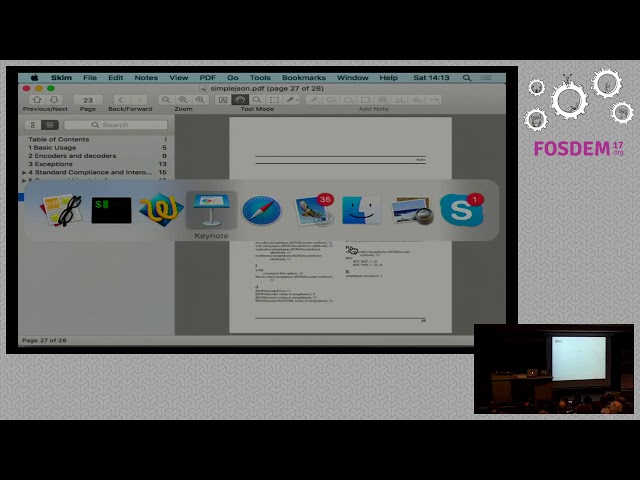Open Spotlight search in menu bar
This screenshot has height=480, width=640.
(467, 78)
